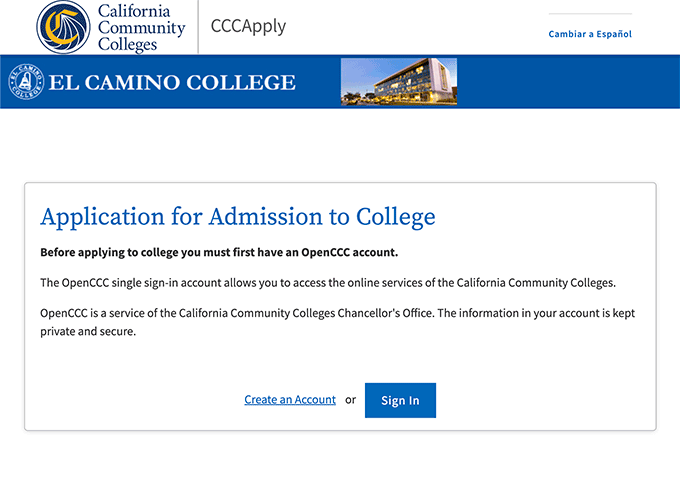Click the gray line above Cambiar a Español
680x497 pixels.
pos(590,14)
